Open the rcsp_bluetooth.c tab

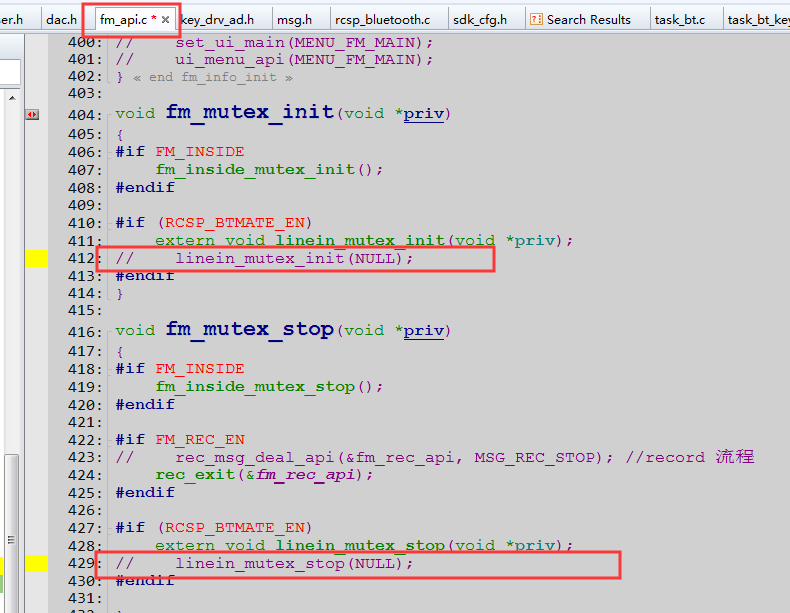(382, 20)
